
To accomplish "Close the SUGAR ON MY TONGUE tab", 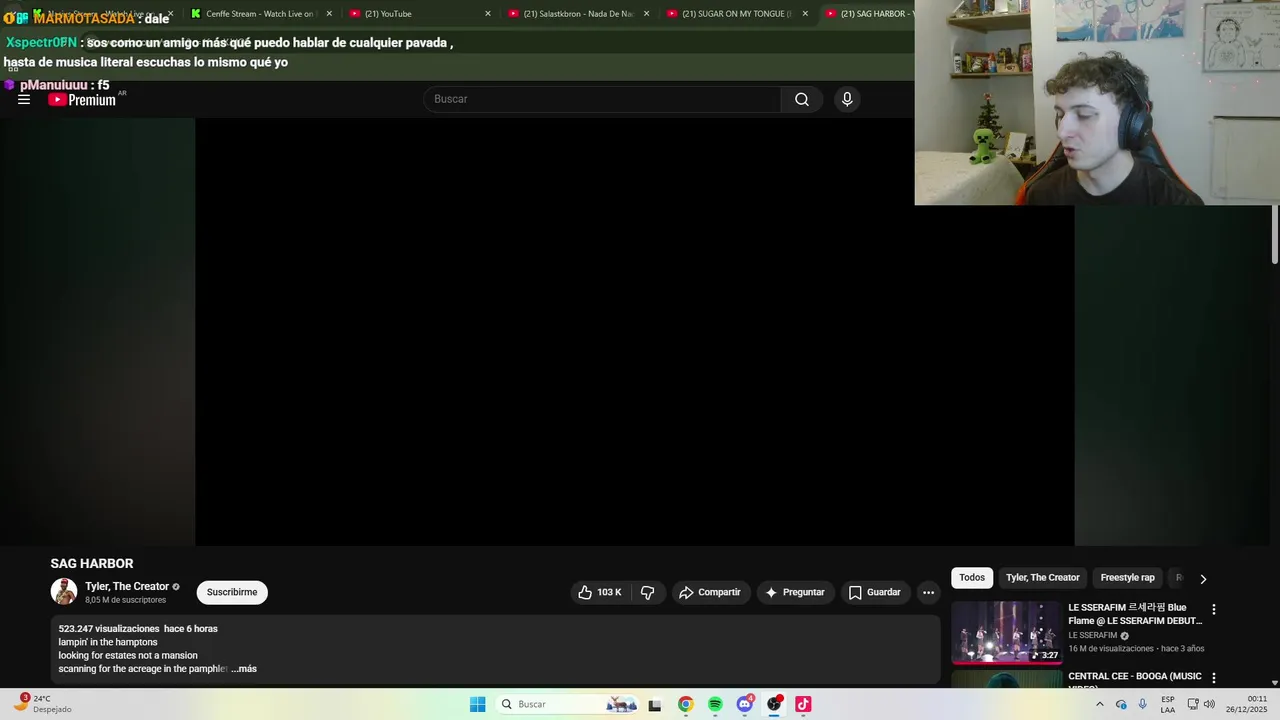I will click(805, 14).
